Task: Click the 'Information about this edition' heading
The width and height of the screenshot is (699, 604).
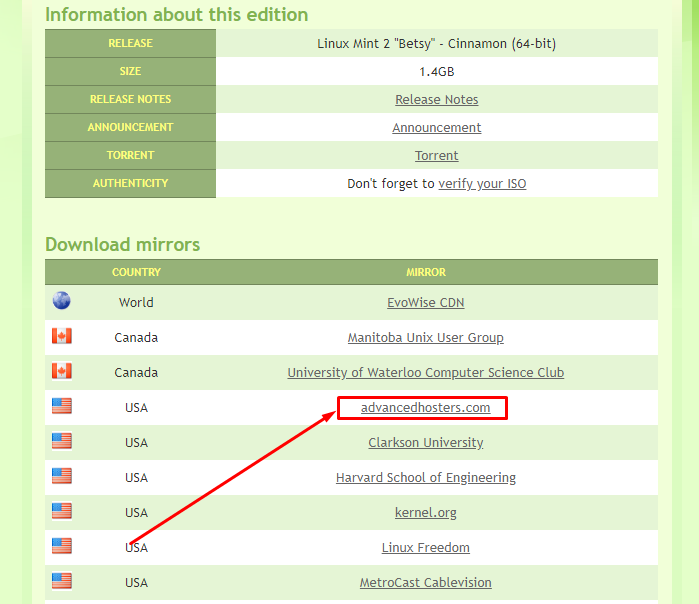Action: point(177,15)
